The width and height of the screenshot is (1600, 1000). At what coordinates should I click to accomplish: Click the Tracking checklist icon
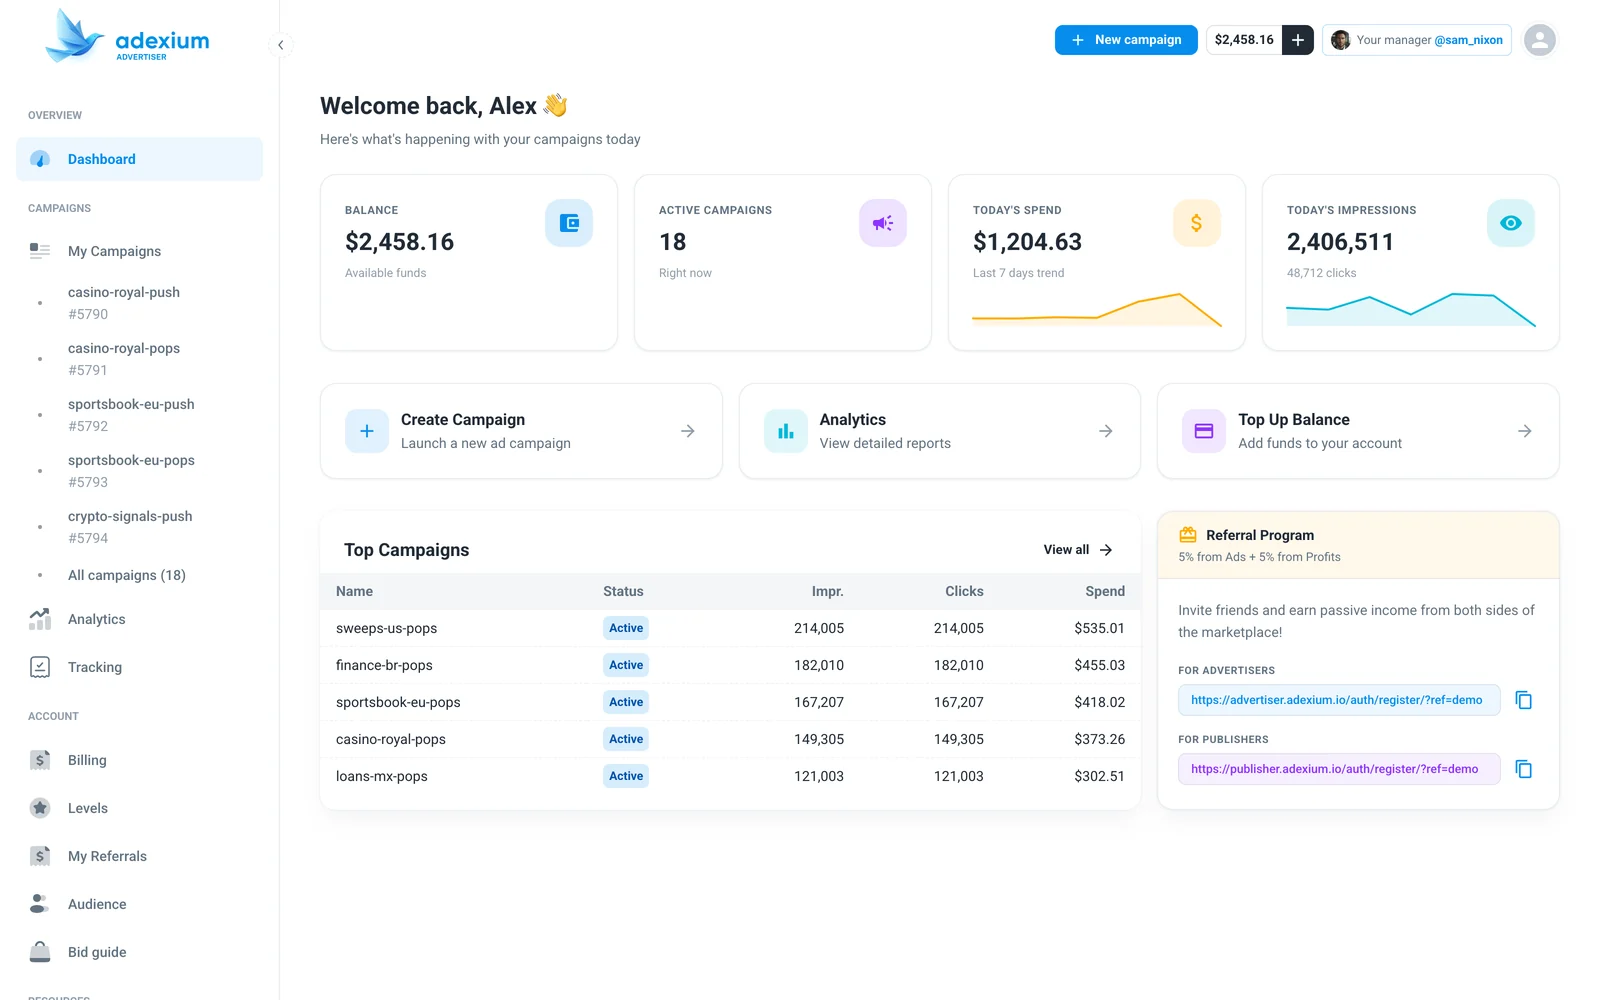40,667
